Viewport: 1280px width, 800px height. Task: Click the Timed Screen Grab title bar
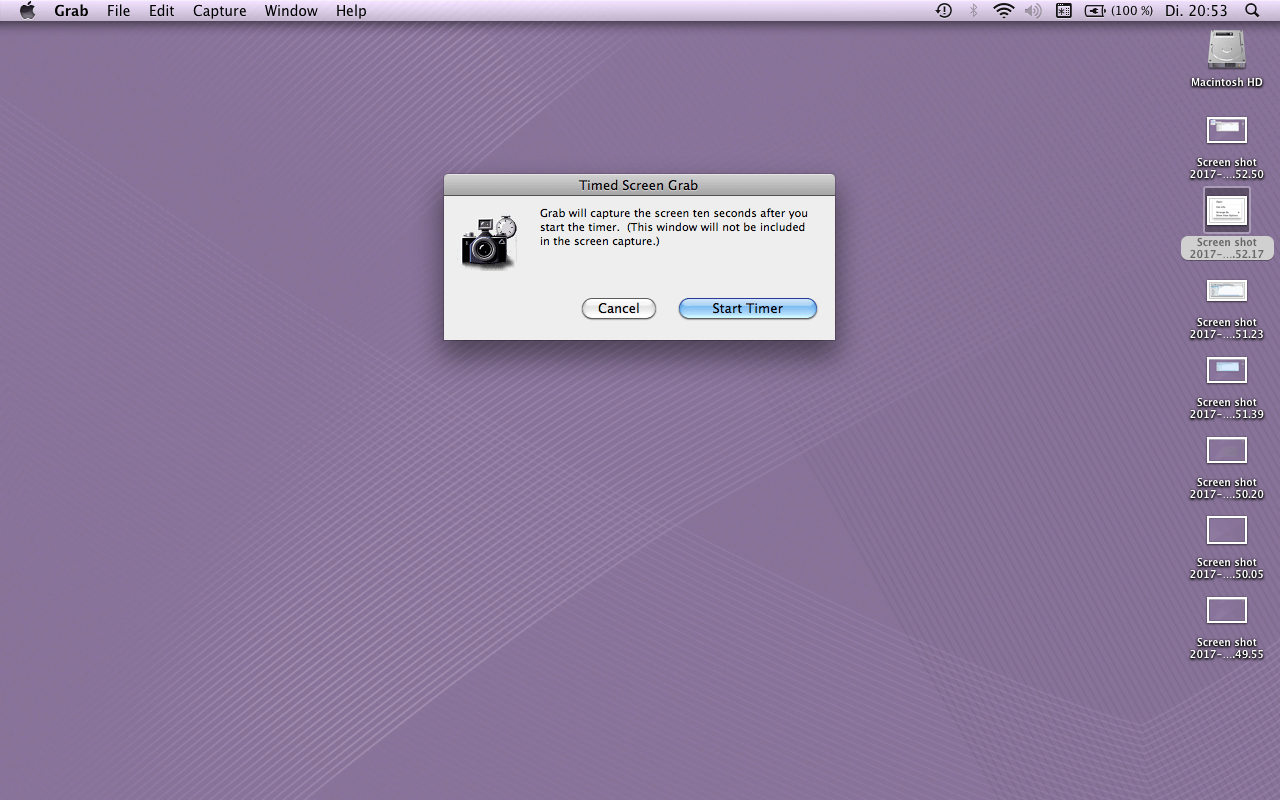point(639,185)
